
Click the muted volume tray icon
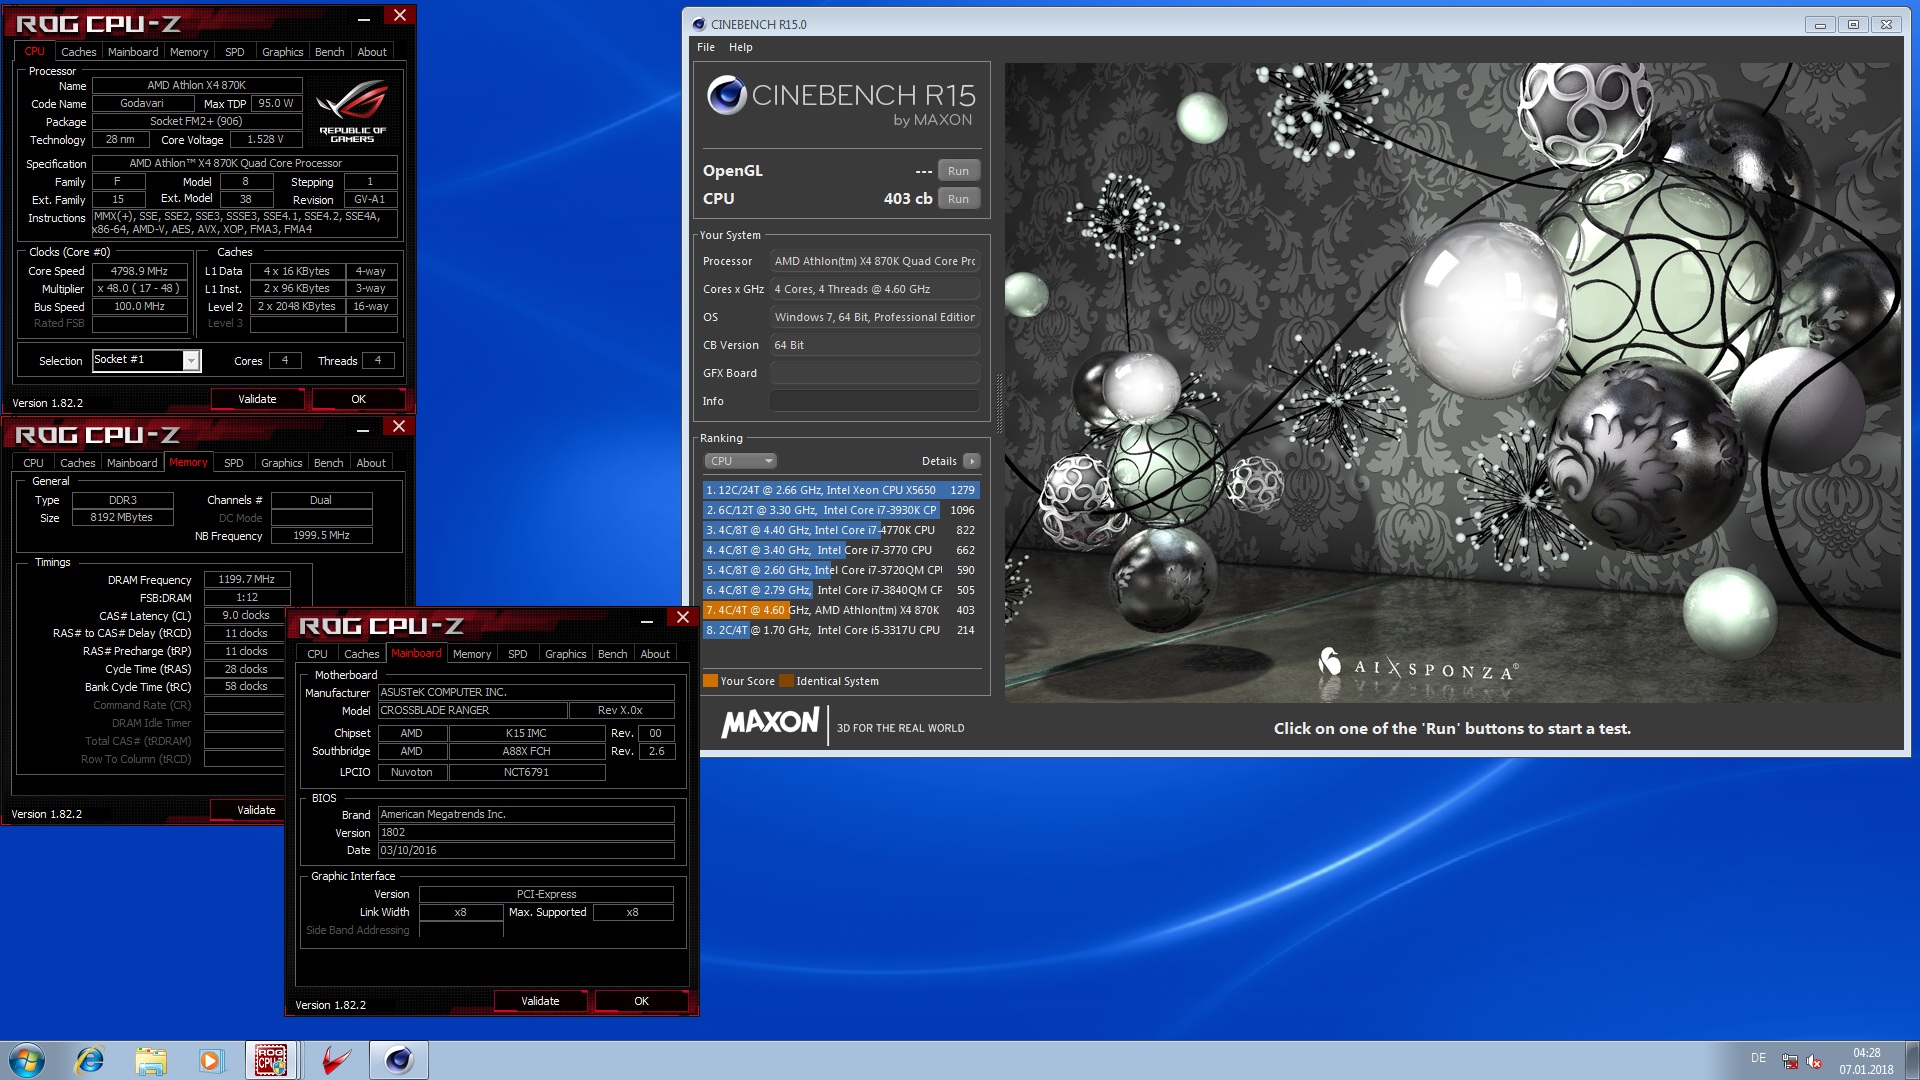tap(1814, 1062)
